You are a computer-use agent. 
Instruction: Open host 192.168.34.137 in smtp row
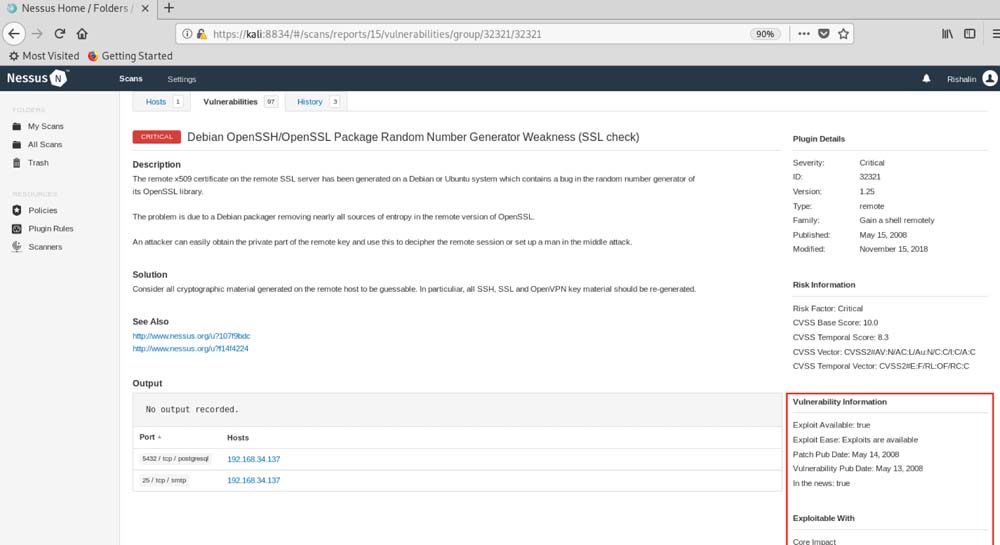[x=253, y=481]
